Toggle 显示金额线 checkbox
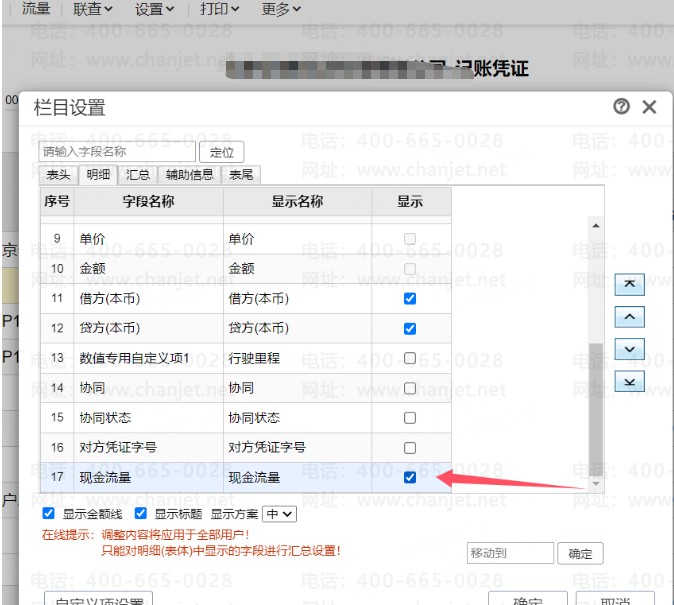 click(49, 513)
